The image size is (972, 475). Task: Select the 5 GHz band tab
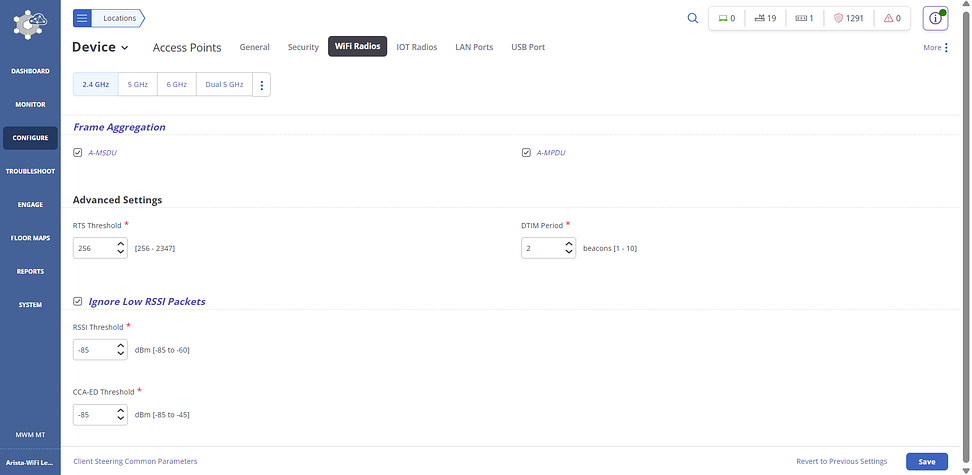(137, 85)
